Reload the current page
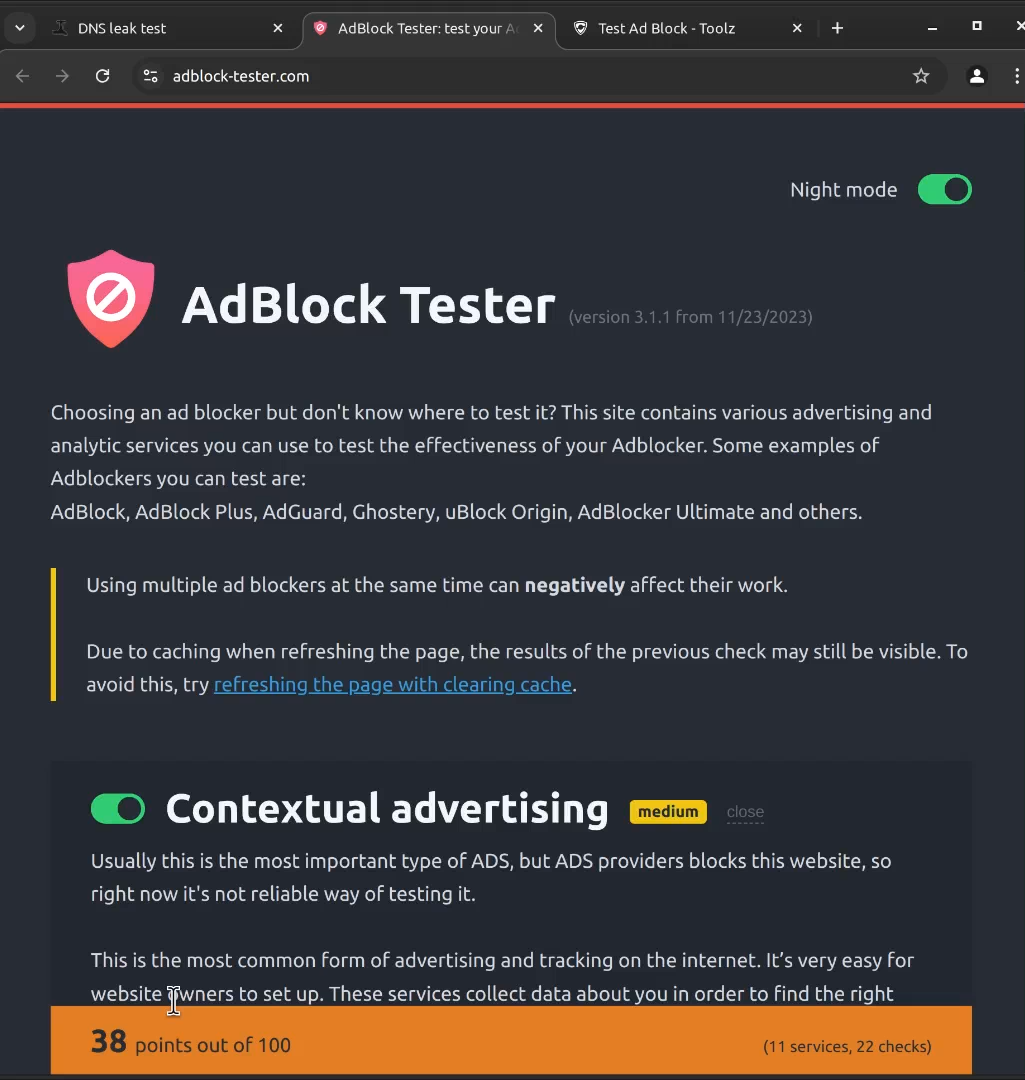Viewport: 1025px width, 1080px height. 103,76
